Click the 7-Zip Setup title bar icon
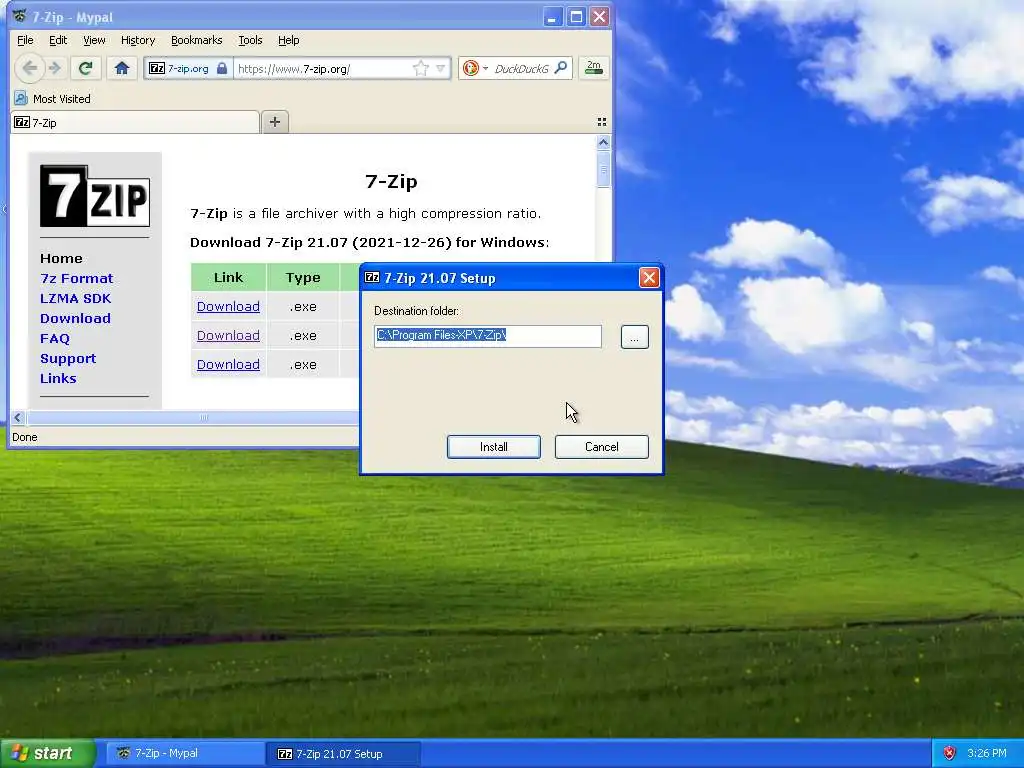 pyautogui.click(x=372, y=278)
